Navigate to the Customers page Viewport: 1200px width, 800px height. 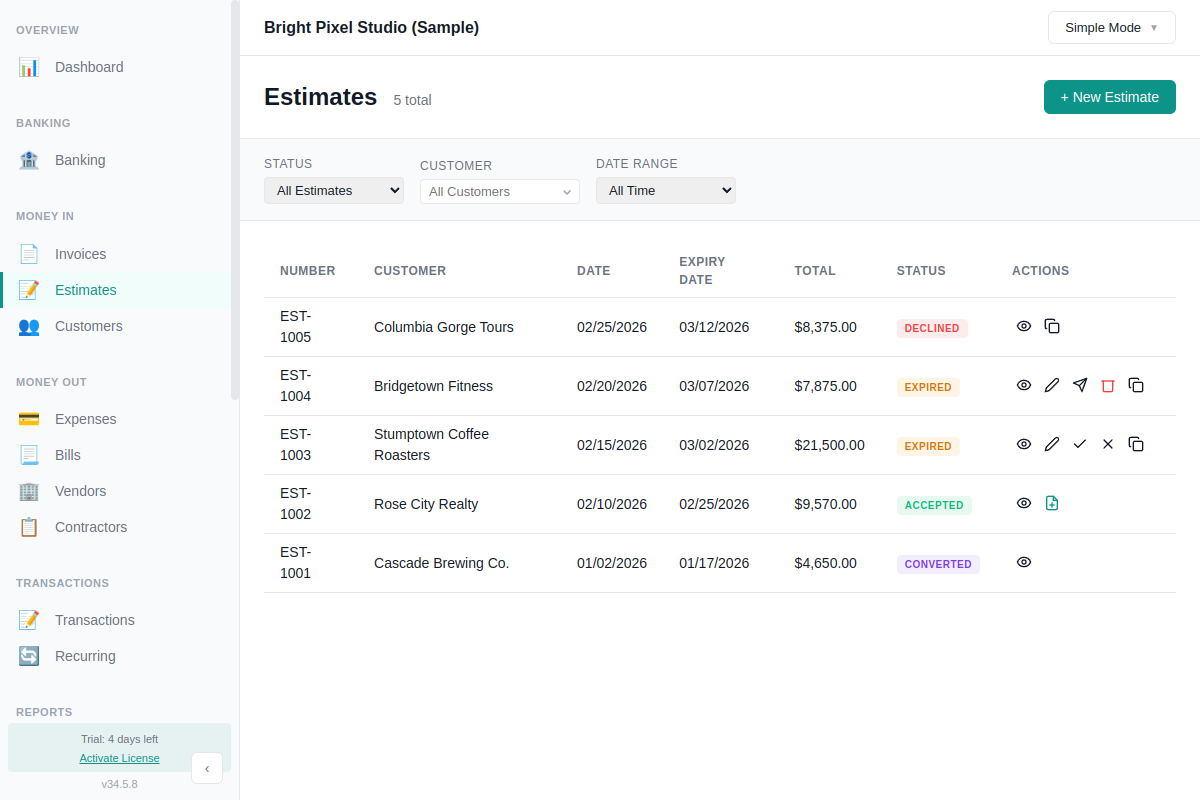[88, 326]
